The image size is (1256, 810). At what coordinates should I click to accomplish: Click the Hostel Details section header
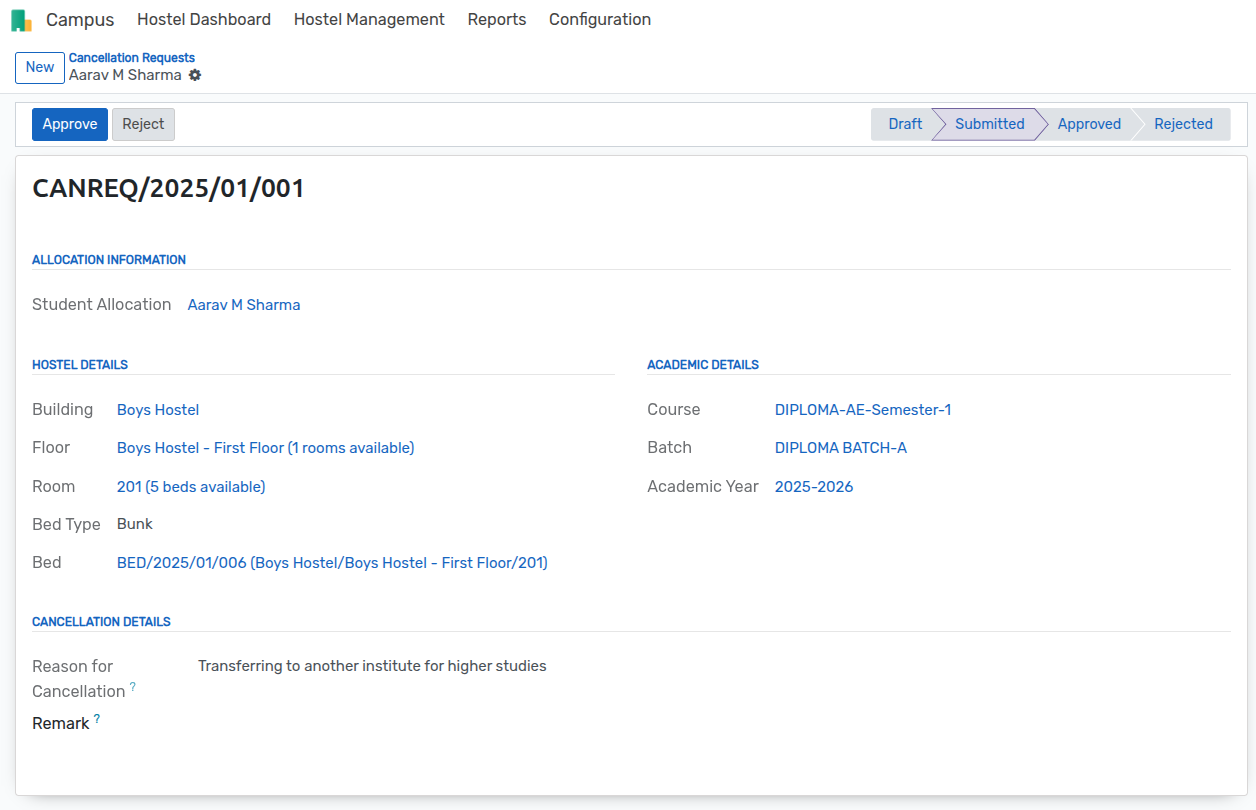pos(80,365)
